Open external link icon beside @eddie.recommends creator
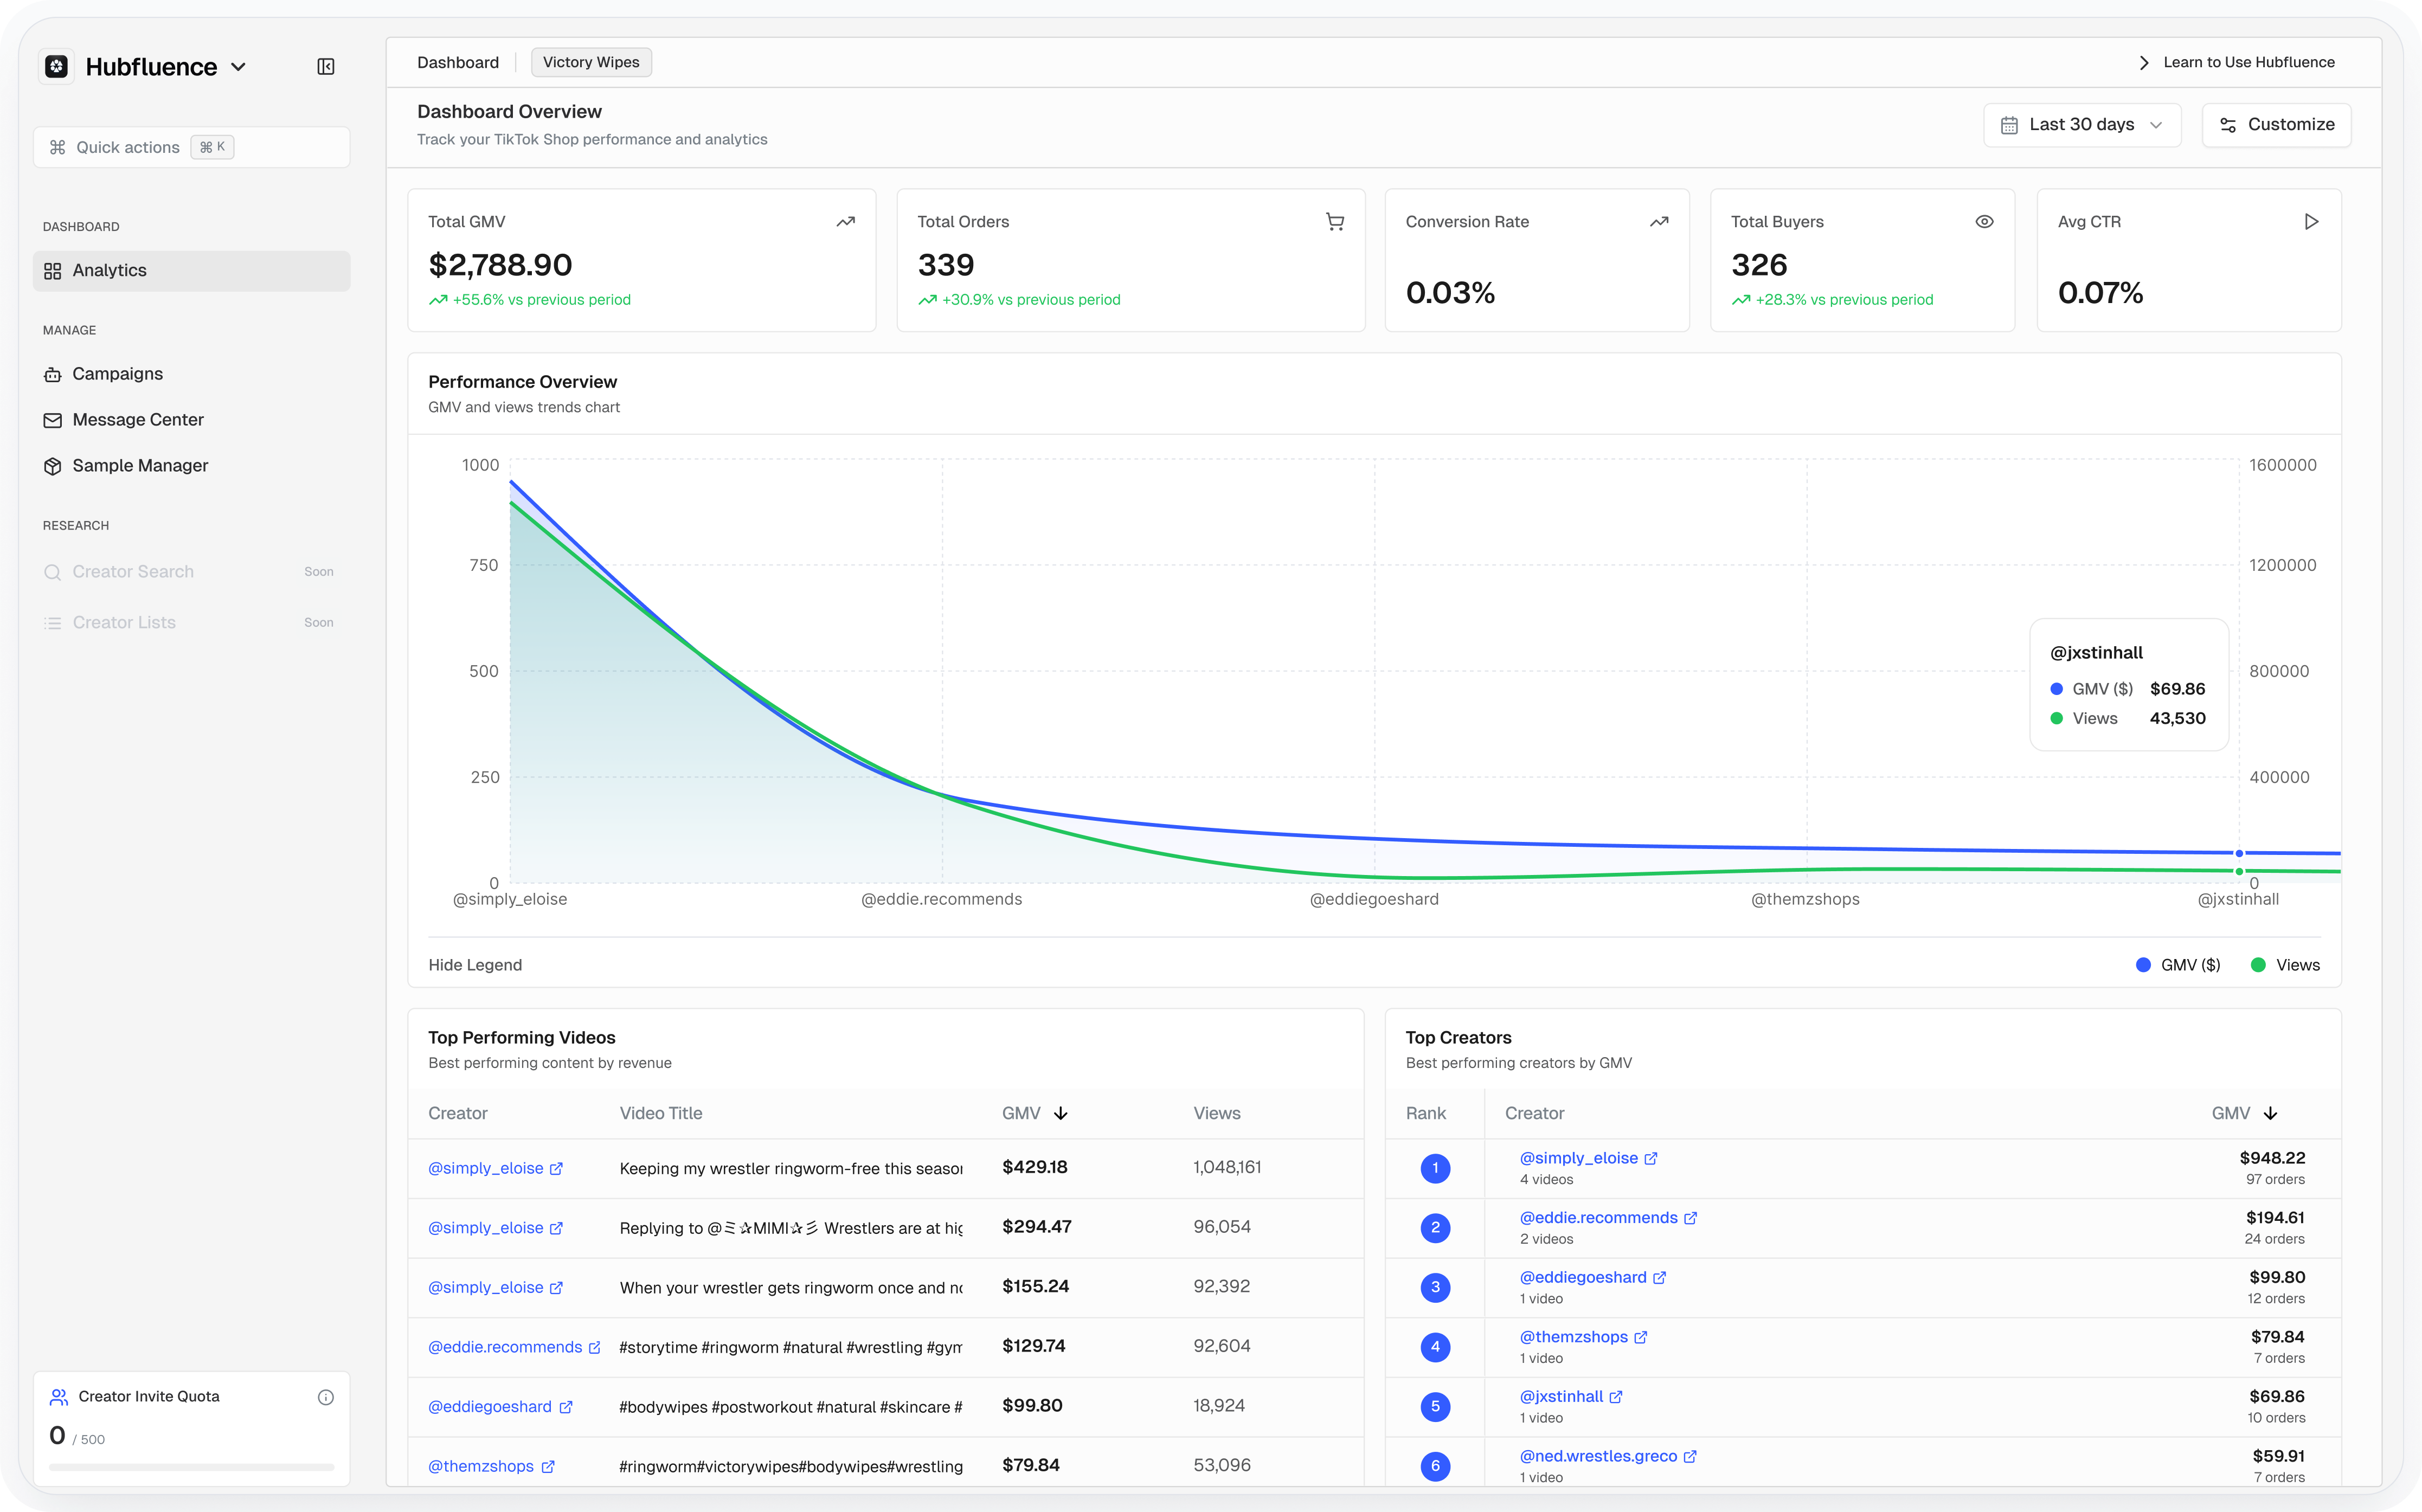 (x=1690, y=1218)
